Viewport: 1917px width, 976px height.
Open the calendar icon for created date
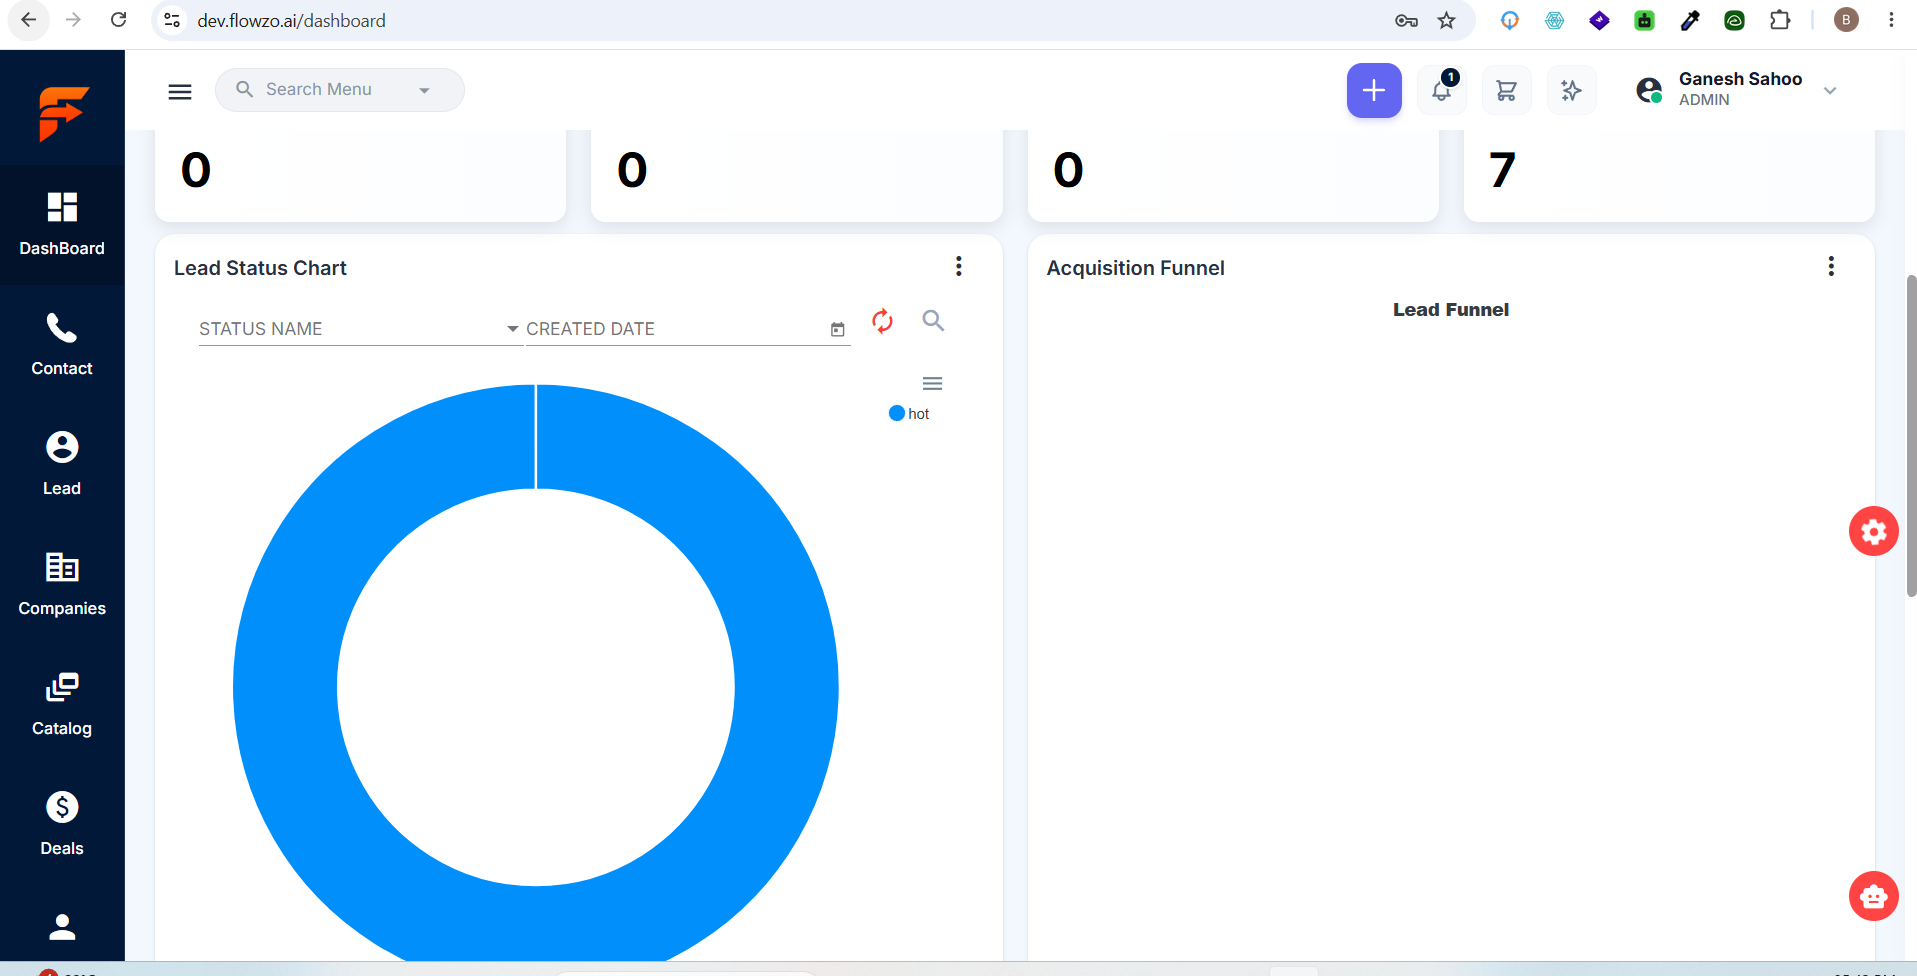pos(838,329)
